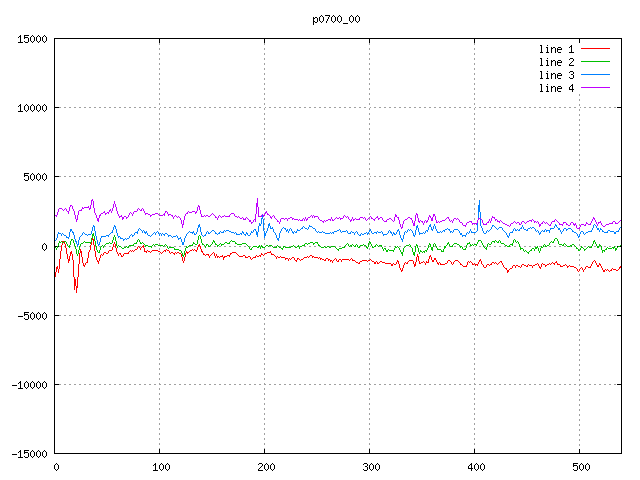Screen dimensions: 640x480
Task: Select the 'line 3' legend label
Action: 556,76
